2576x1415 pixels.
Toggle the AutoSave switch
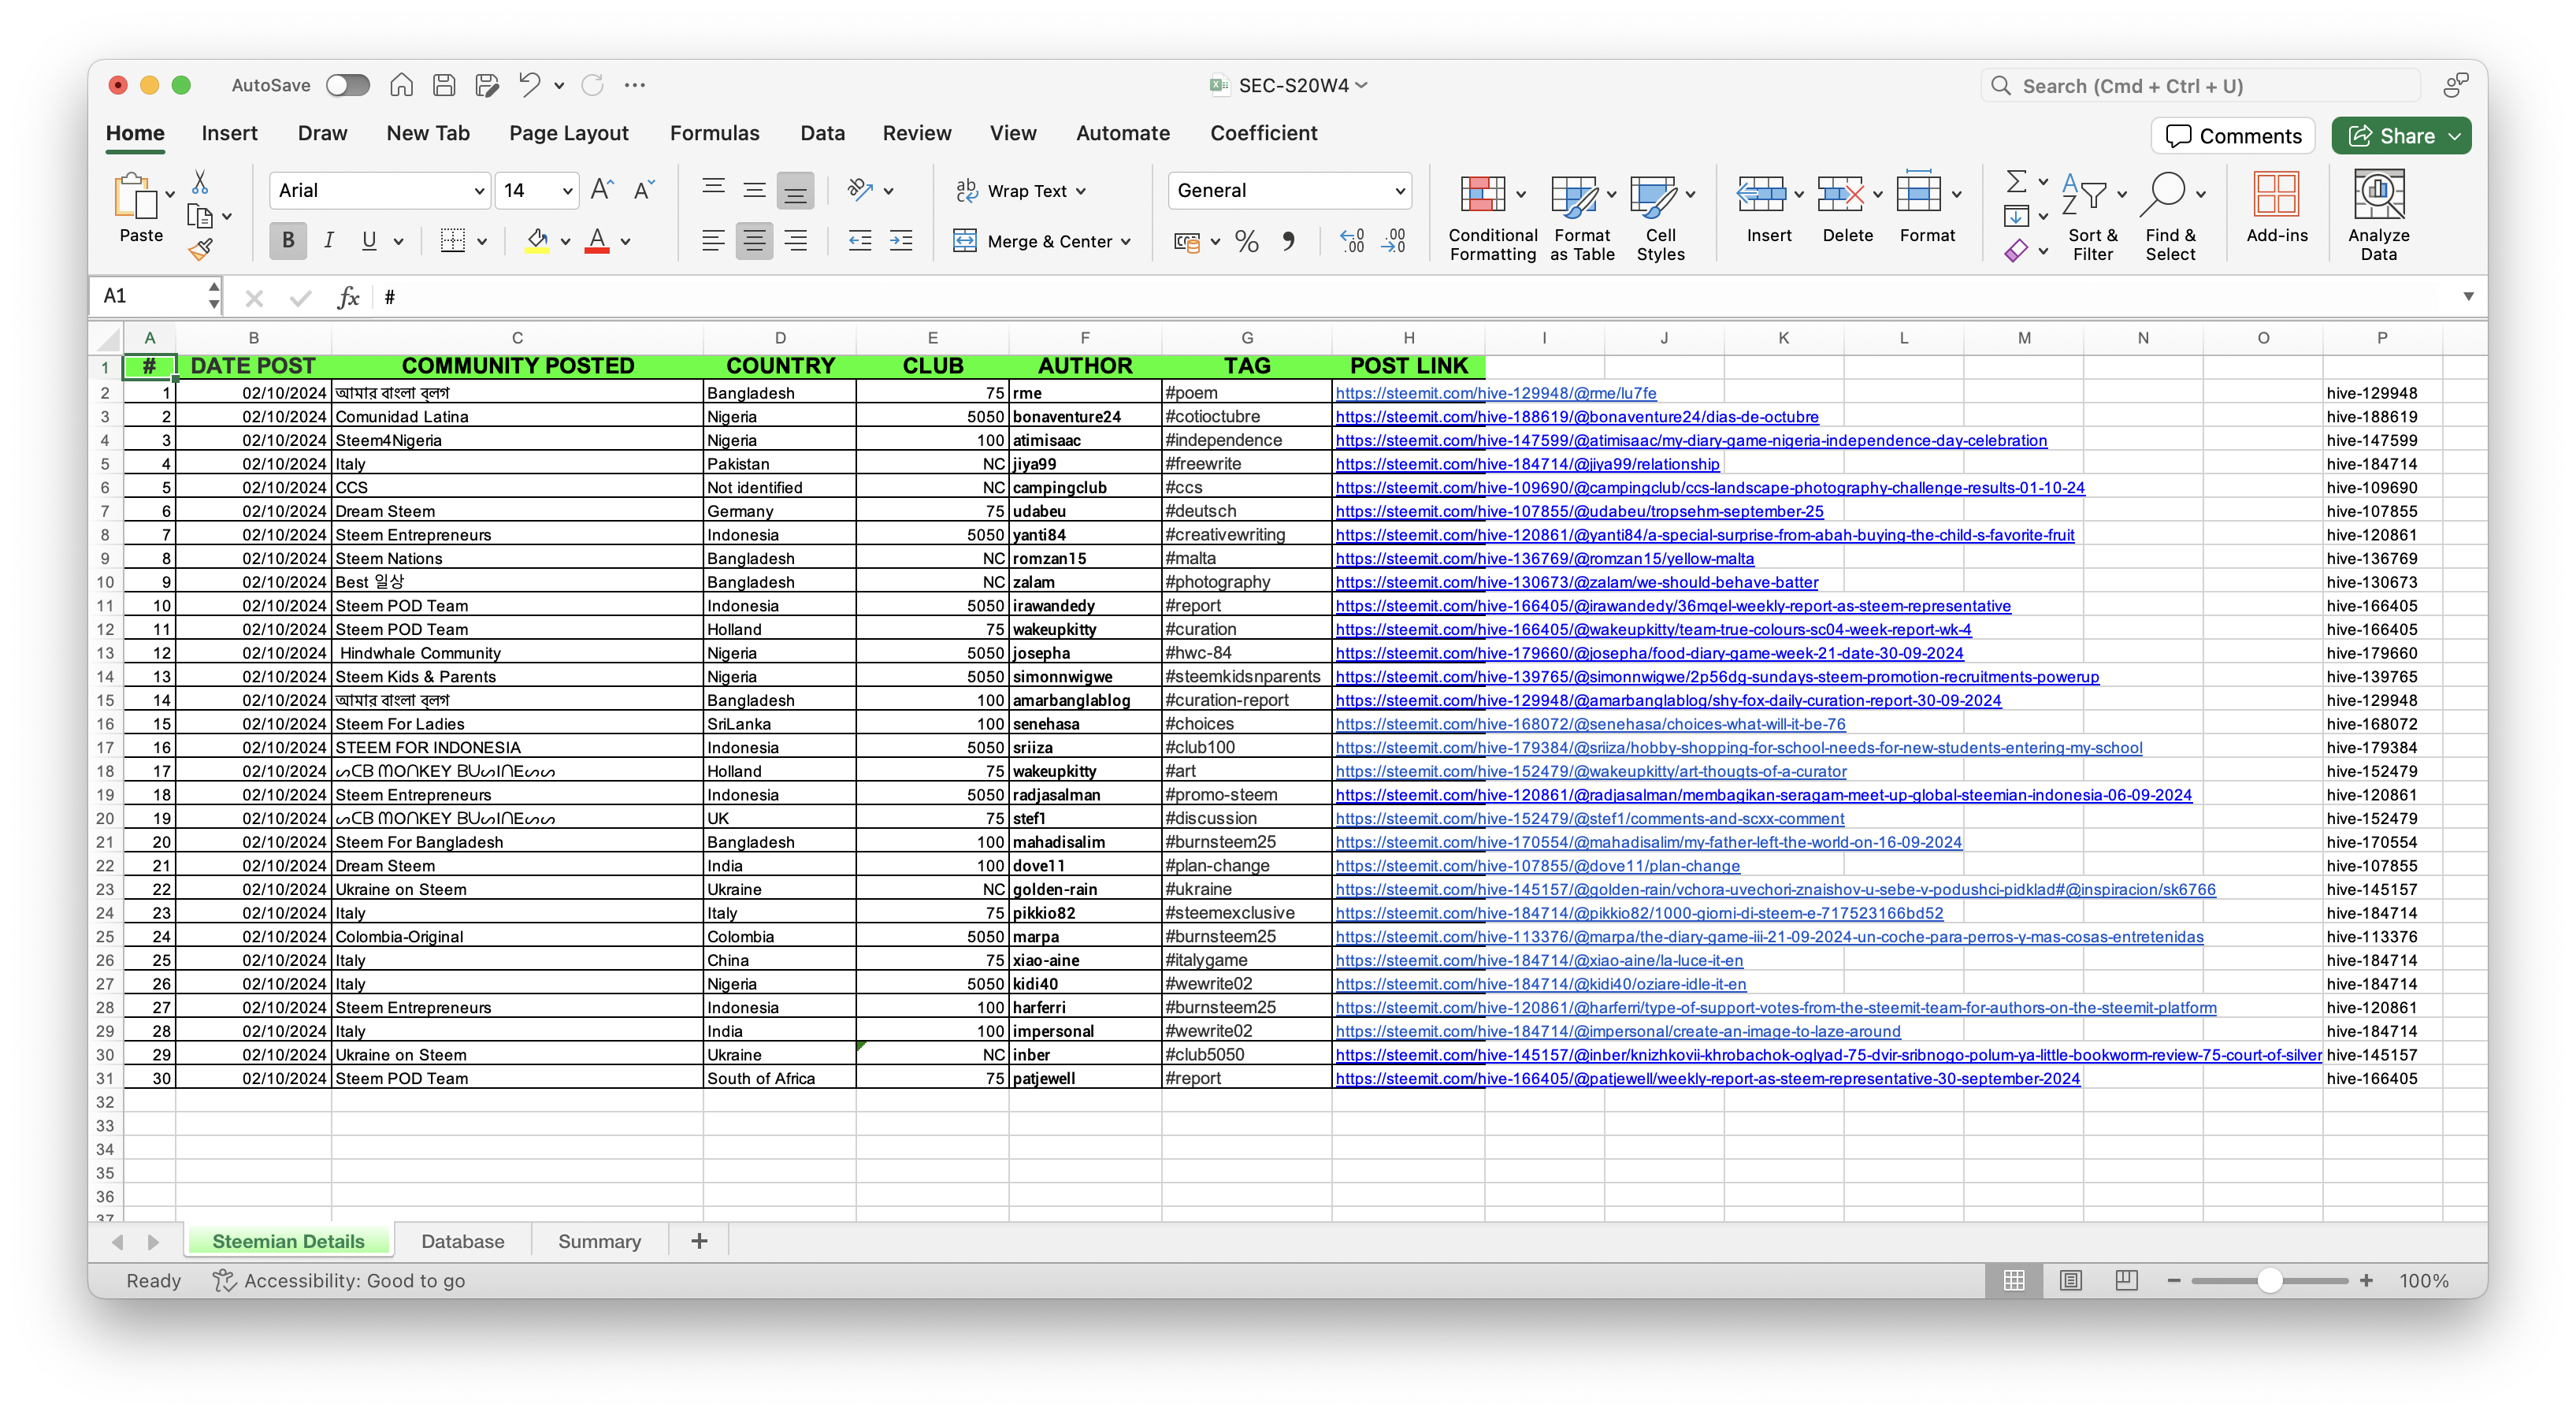pos(347,85)
